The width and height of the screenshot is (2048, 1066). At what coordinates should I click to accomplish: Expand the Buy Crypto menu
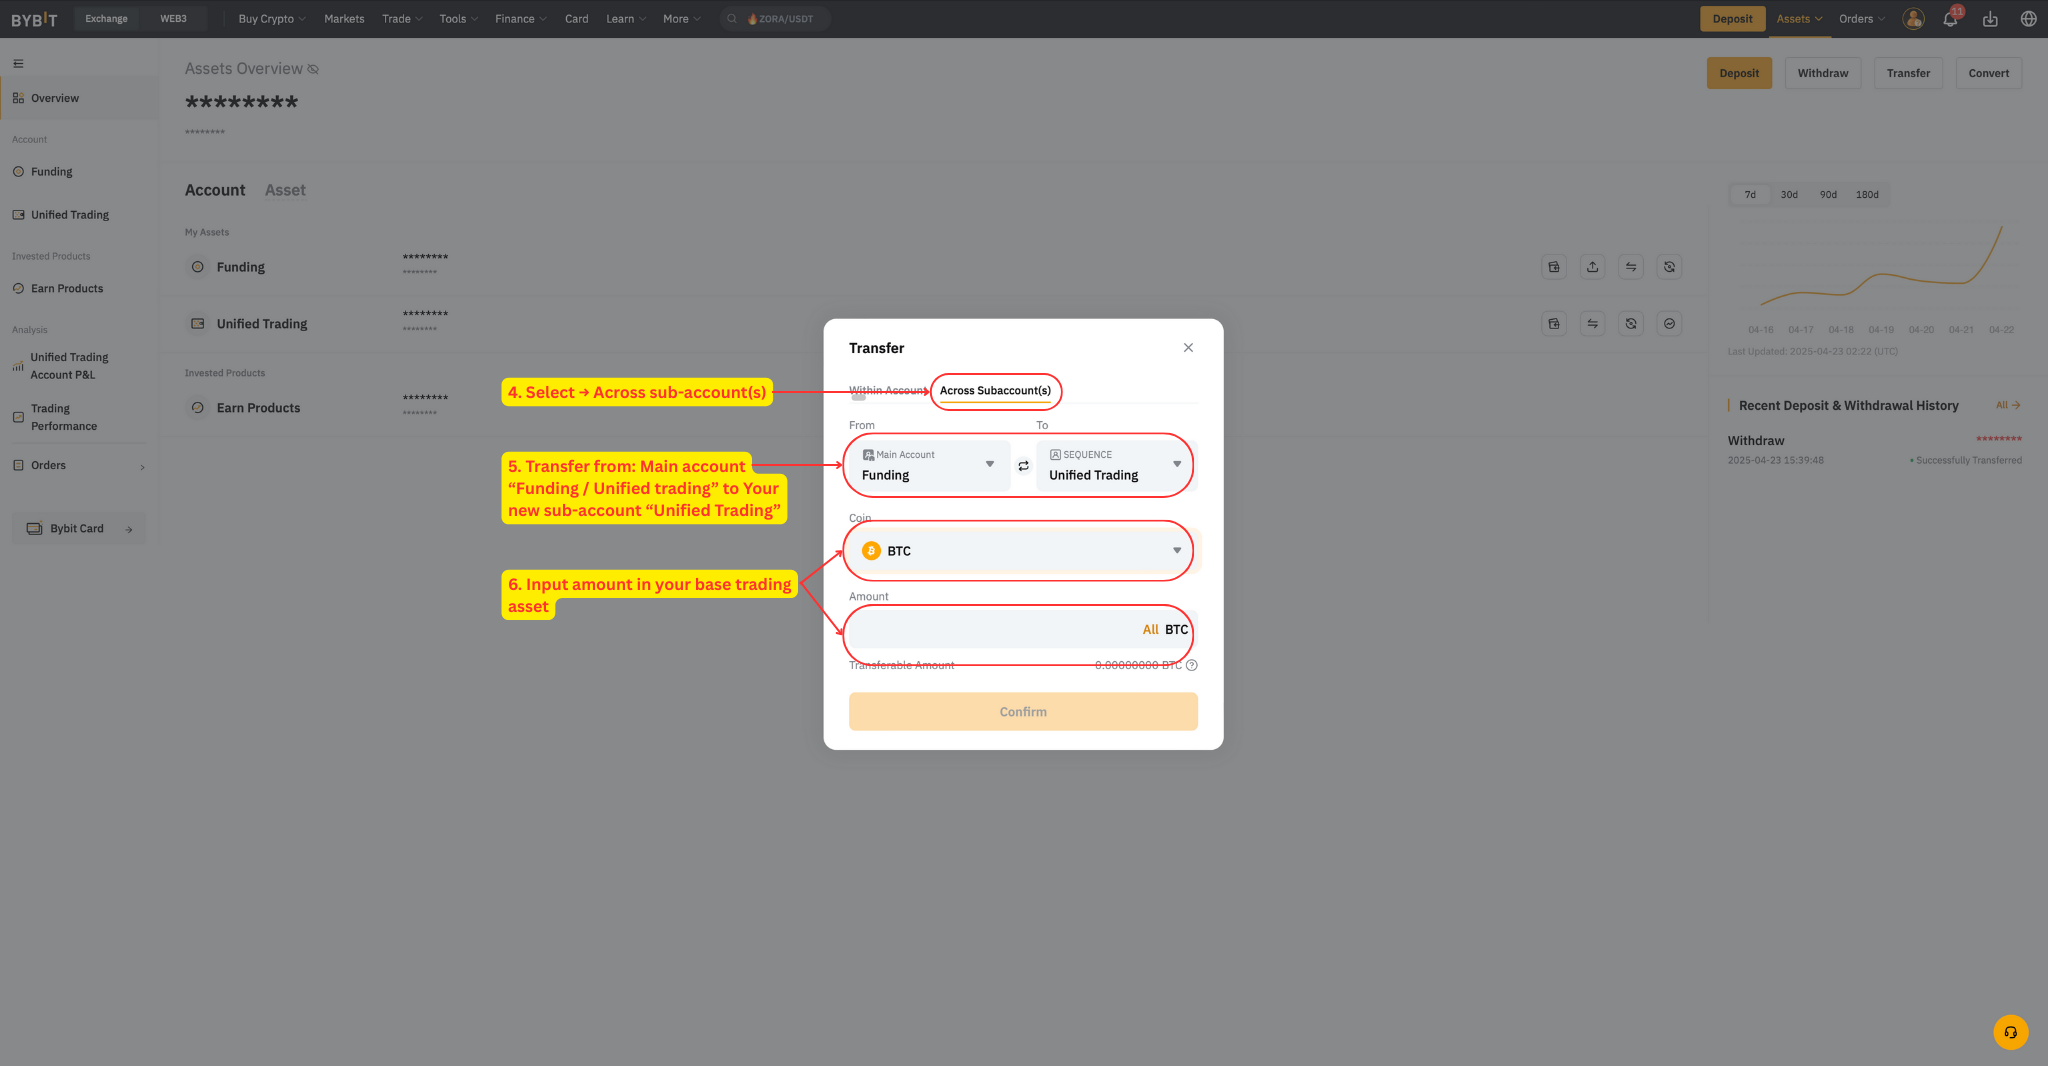pos(272,19)
